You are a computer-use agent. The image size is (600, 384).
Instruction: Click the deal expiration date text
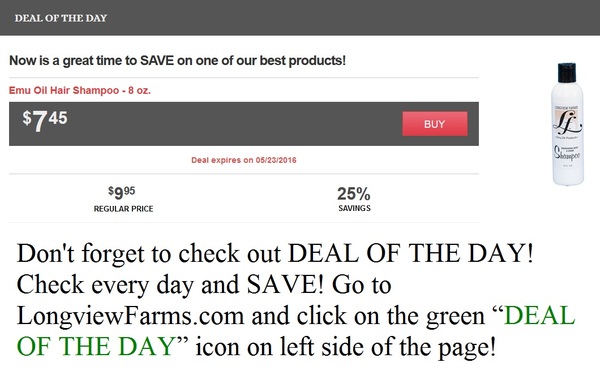coord(244,160)
